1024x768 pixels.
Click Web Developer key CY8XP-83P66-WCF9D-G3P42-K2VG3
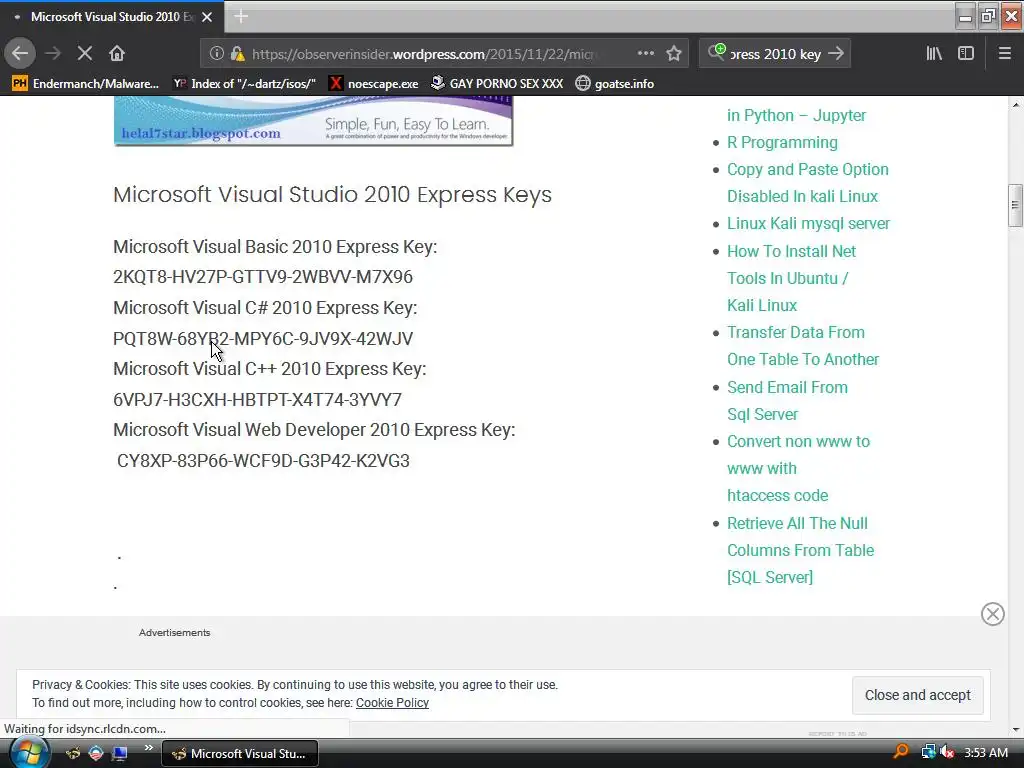263,460
